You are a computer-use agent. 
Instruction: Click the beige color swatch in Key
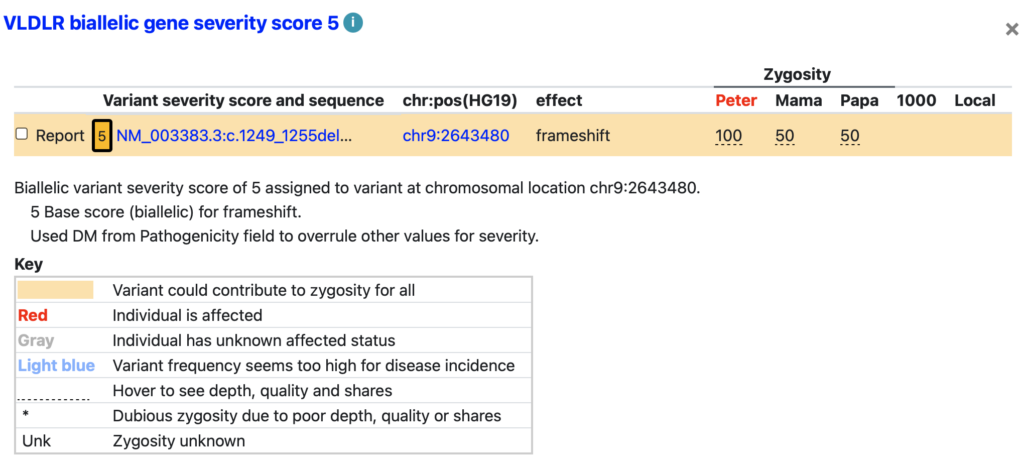[x=56, y=290]
